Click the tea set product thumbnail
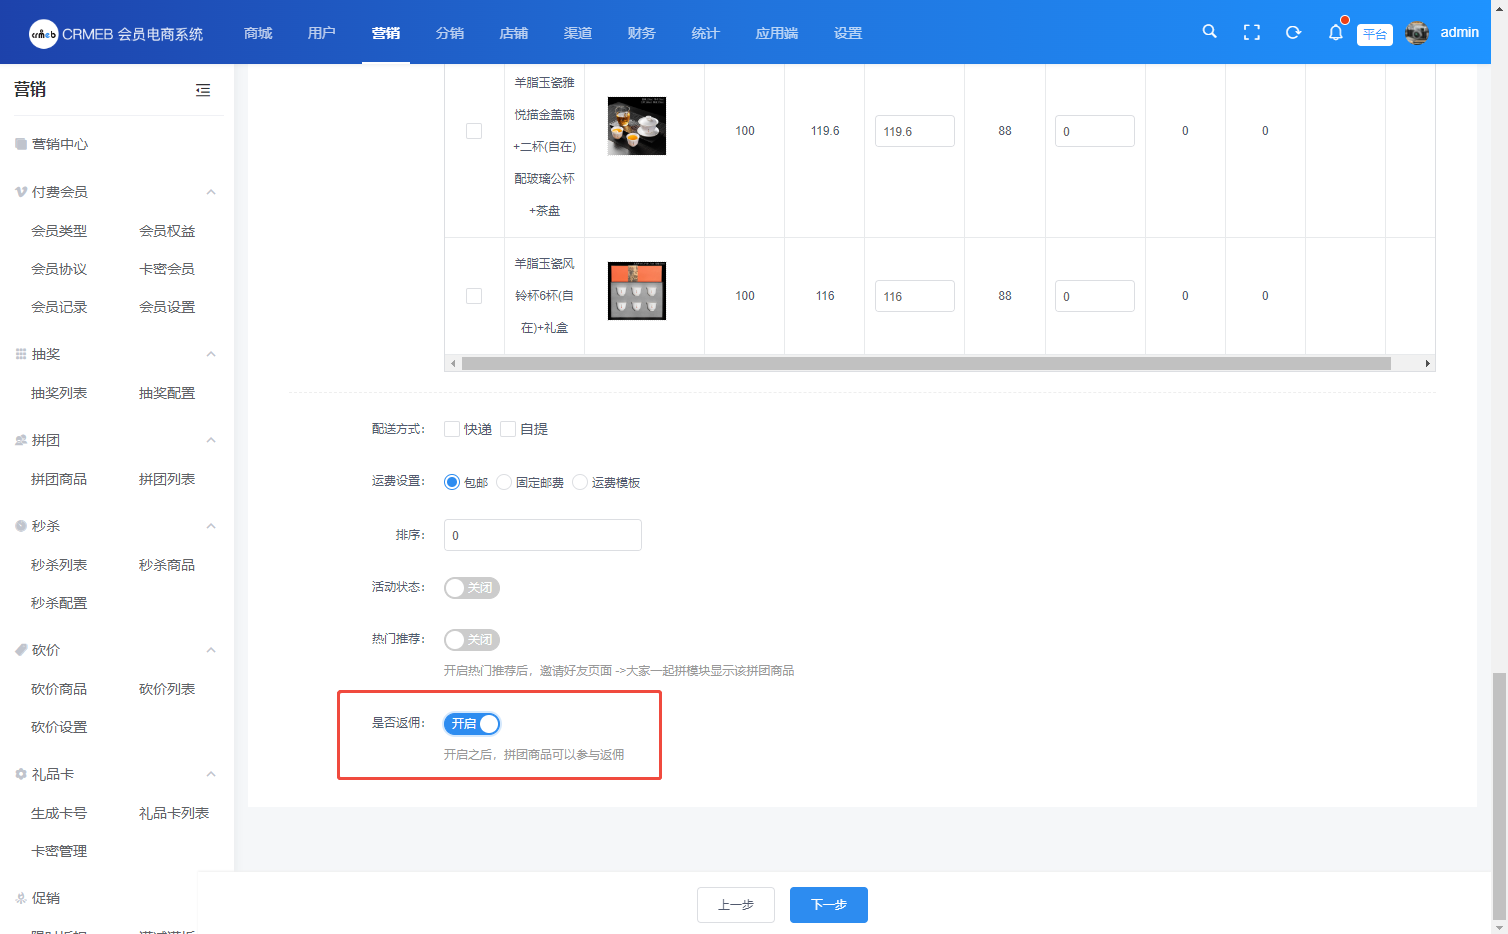The image size is (1508, 934). point(637,126)
